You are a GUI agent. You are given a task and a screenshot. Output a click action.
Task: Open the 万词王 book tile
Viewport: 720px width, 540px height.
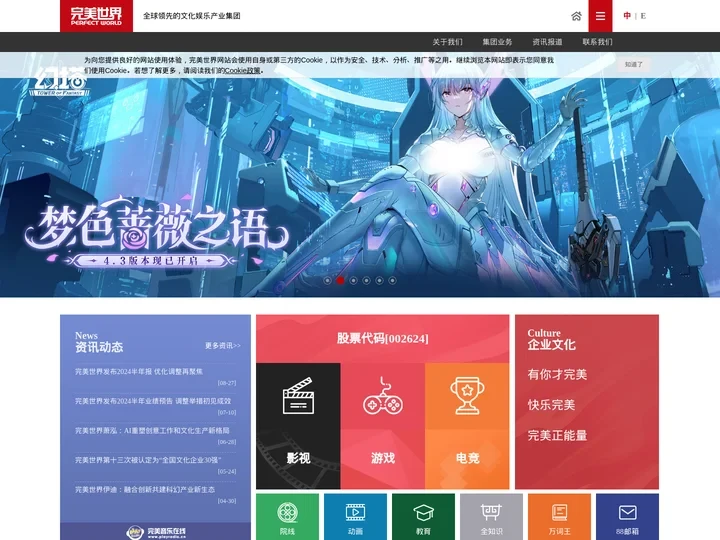[559, 517]
